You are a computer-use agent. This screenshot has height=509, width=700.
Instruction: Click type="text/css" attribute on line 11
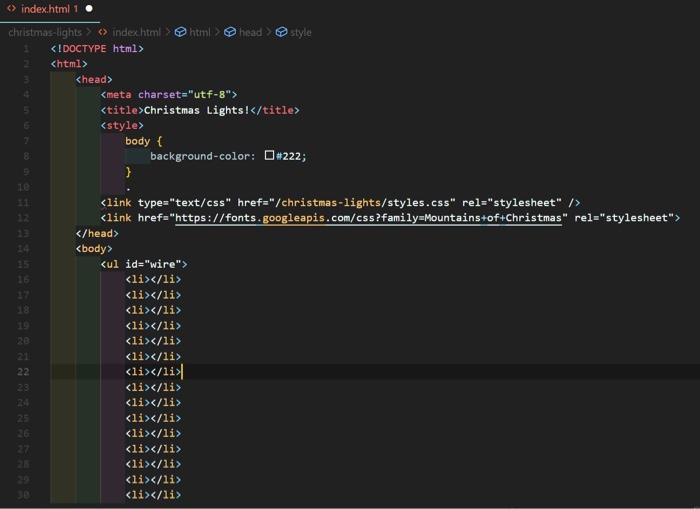184,203
